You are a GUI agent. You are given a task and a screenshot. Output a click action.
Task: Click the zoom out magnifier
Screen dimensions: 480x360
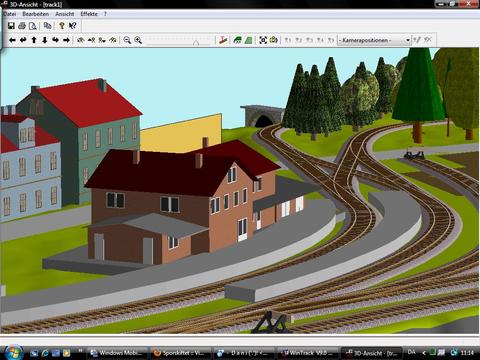point(127,40)
